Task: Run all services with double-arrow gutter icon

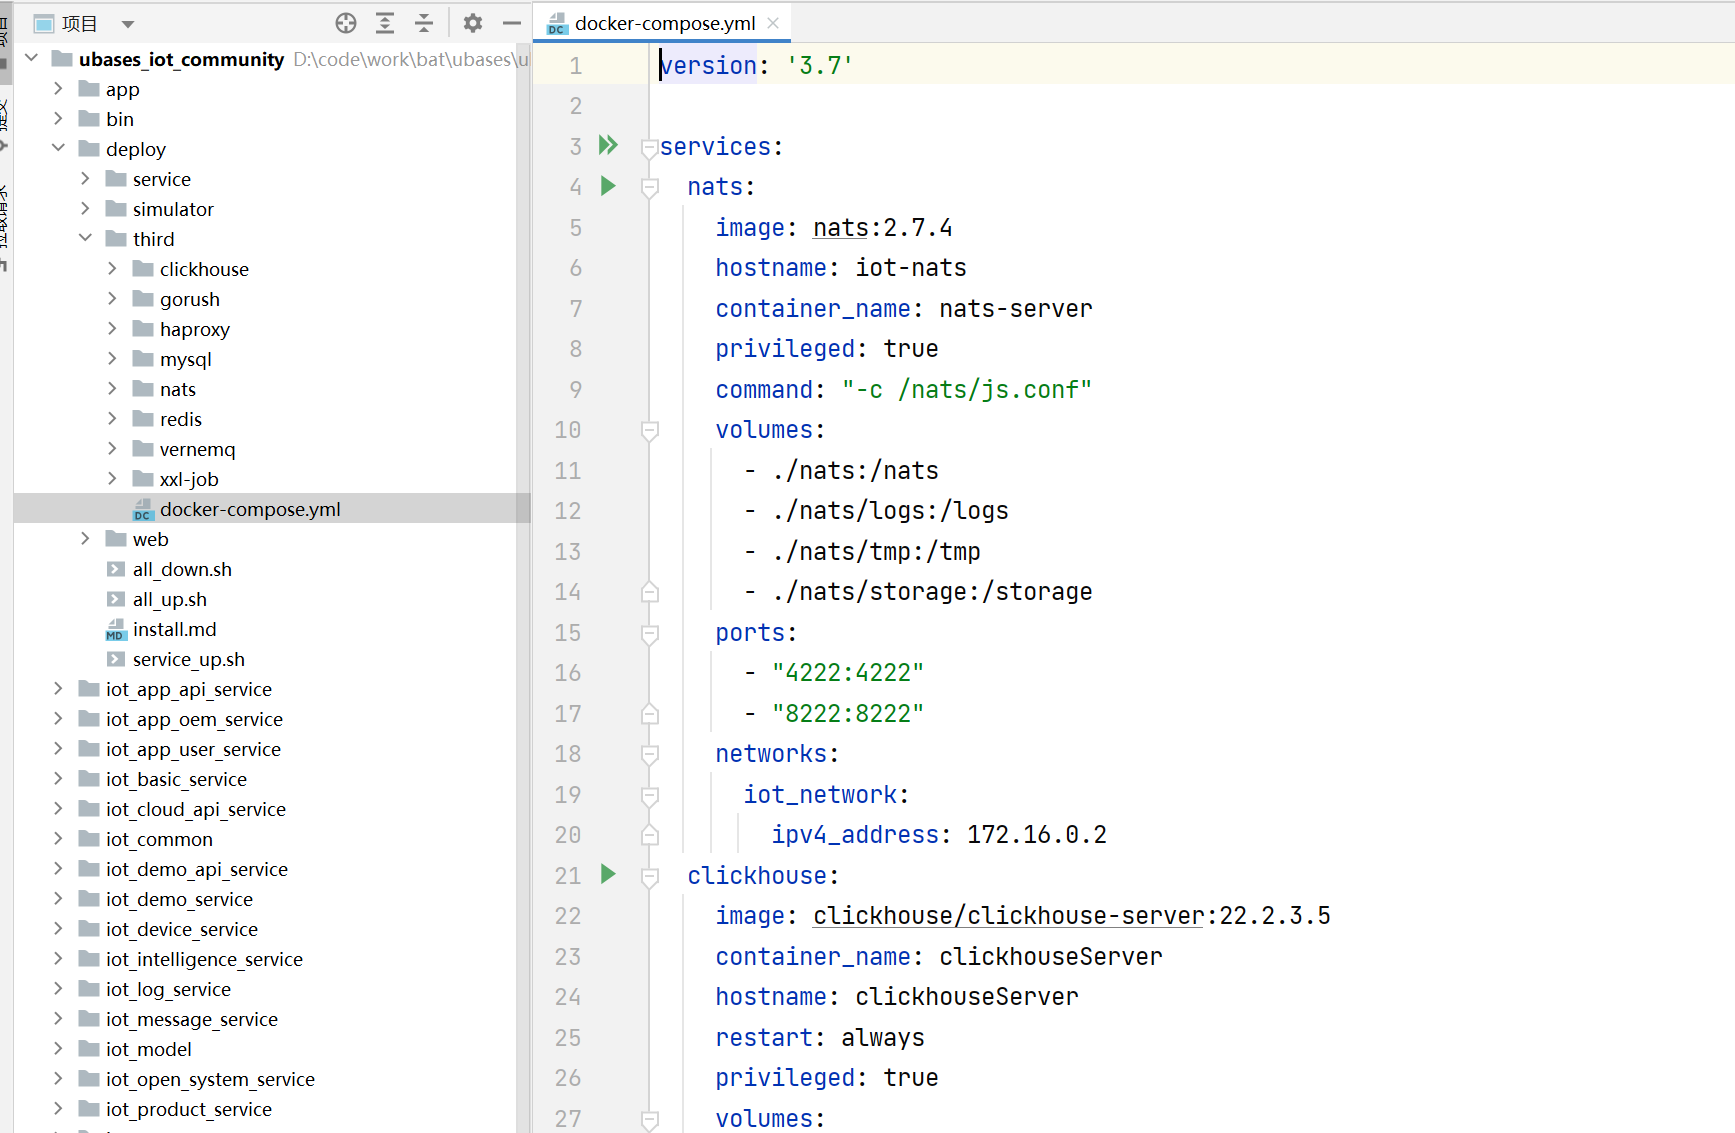Action: (x=608, y=145)
